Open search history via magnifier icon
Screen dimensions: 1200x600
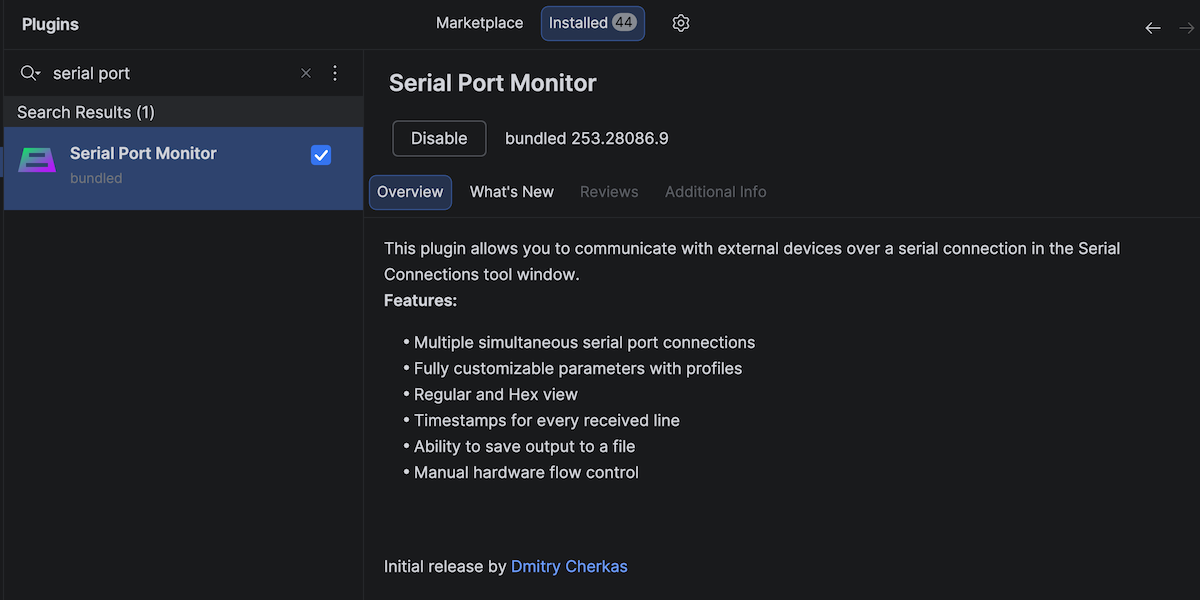pos(30,73)
